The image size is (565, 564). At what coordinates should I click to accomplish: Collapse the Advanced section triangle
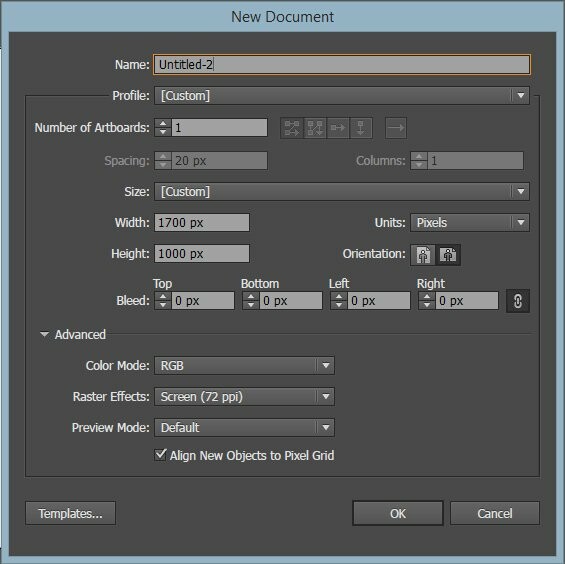tap(44, 334)
